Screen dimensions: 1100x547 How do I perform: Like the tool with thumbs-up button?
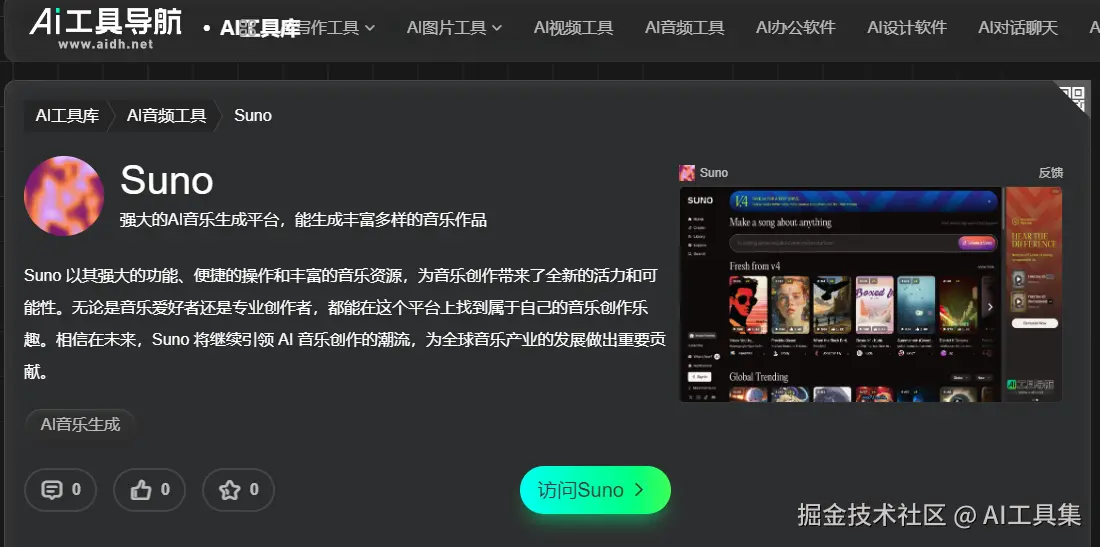149,489
